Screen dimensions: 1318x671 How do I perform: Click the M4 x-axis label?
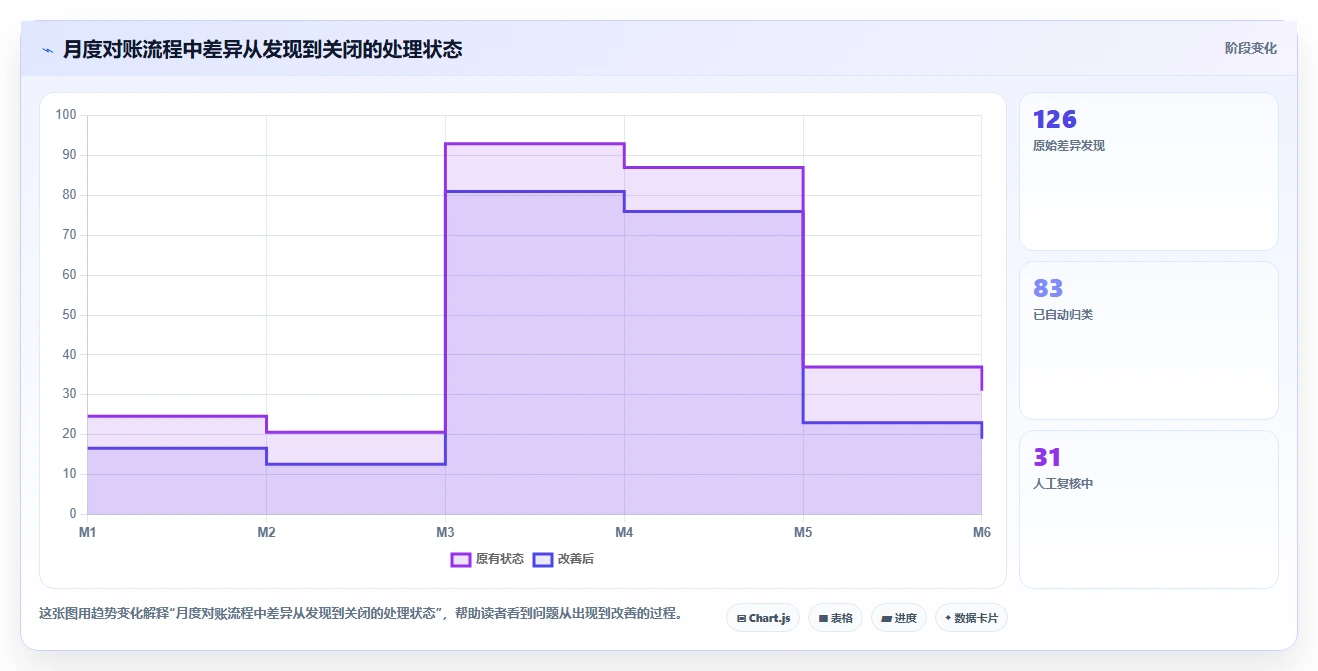[x=624, y=533]
